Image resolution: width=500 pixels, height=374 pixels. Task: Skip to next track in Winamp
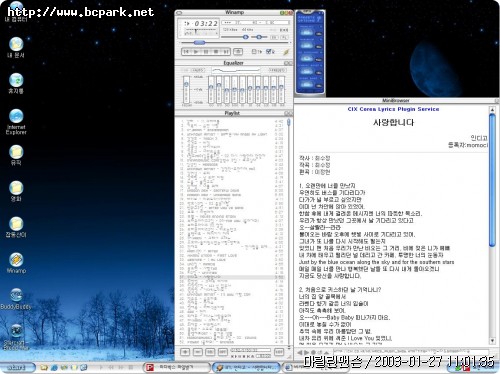[226, 52]
